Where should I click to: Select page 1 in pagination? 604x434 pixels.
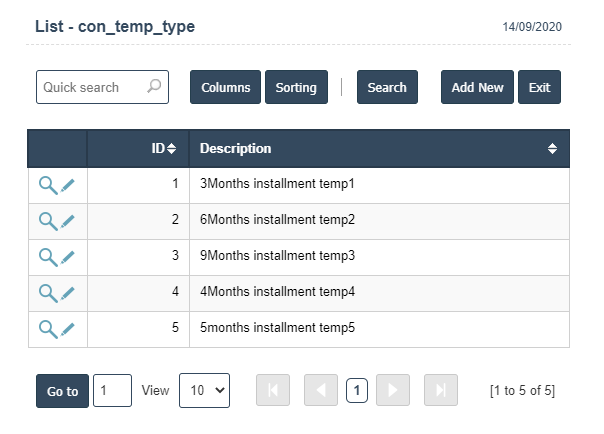click(x=357, y=391)
